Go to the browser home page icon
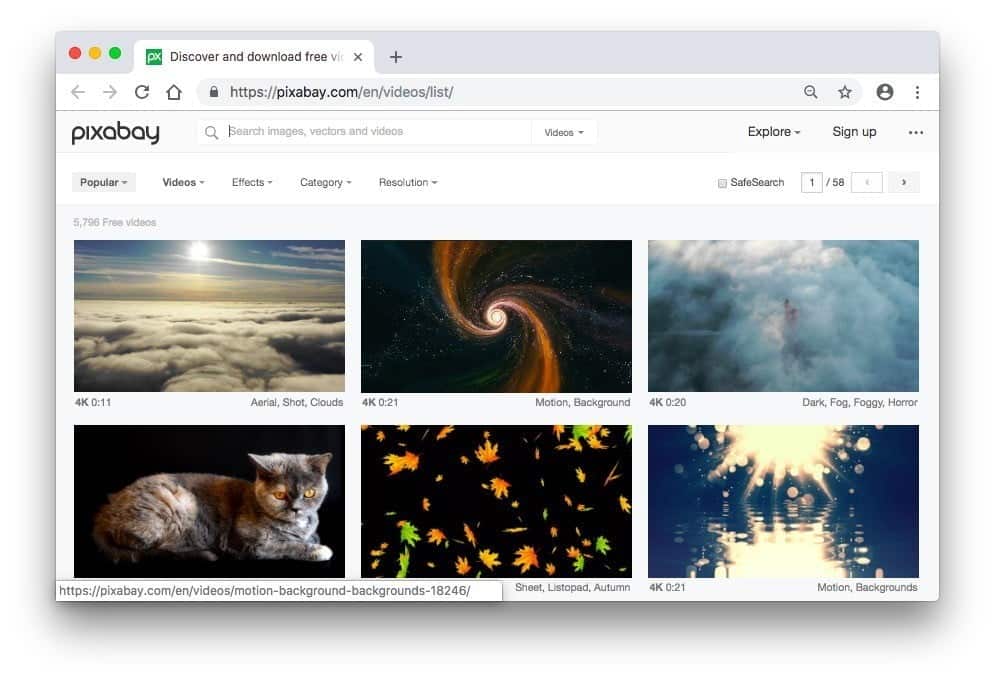Image resolution: width=995 pixels, height=681 pixels. point(174,92)
